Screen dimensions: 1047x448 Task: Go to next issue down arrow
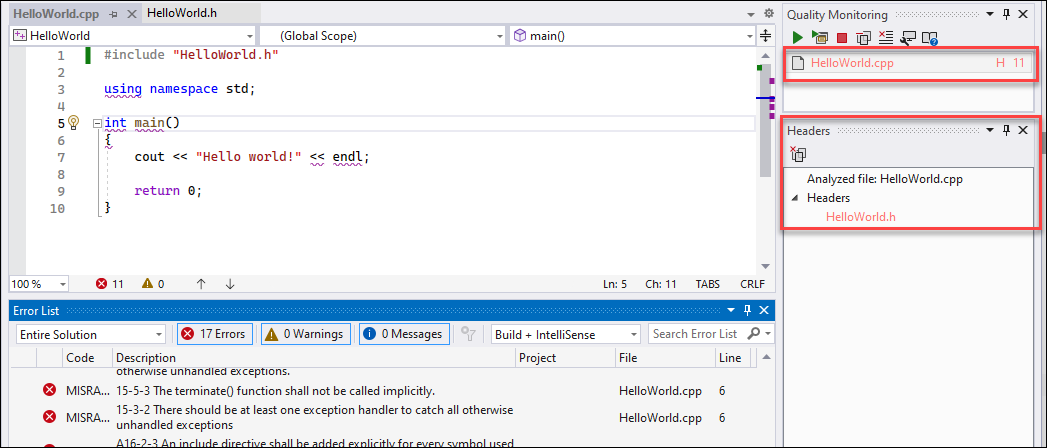[x=230, y=284]
